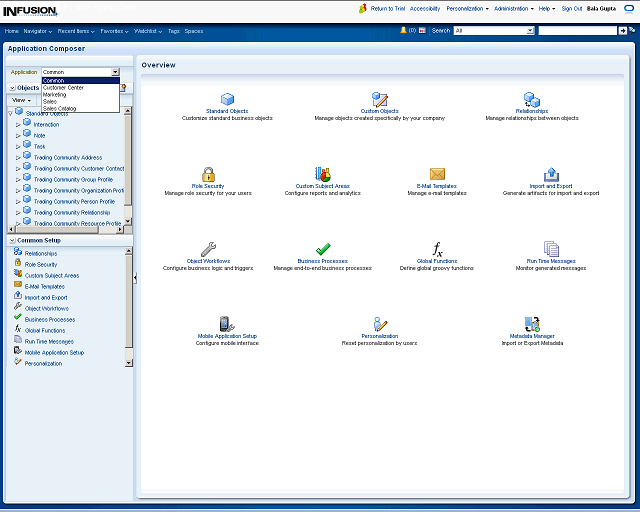Screen dimensions: 640x512
Task: Click the Mobile Application Setup icon in Common Setup
Action: (x=18, y=350)
